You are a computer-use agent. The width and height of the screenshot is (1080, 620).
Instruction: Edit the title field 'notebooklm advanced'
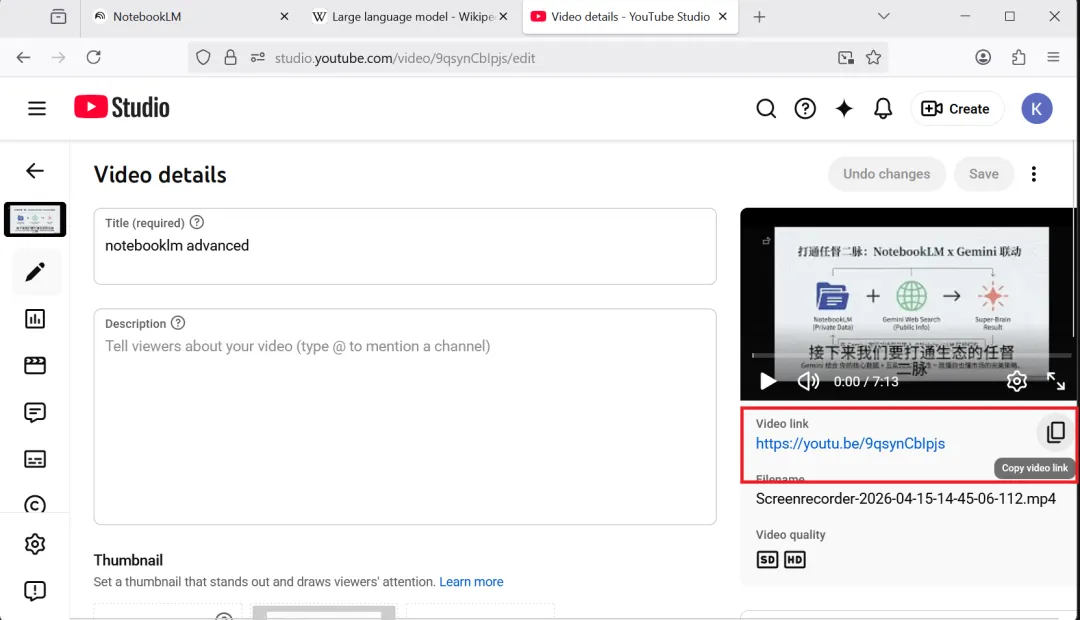[x=405, y=247]
